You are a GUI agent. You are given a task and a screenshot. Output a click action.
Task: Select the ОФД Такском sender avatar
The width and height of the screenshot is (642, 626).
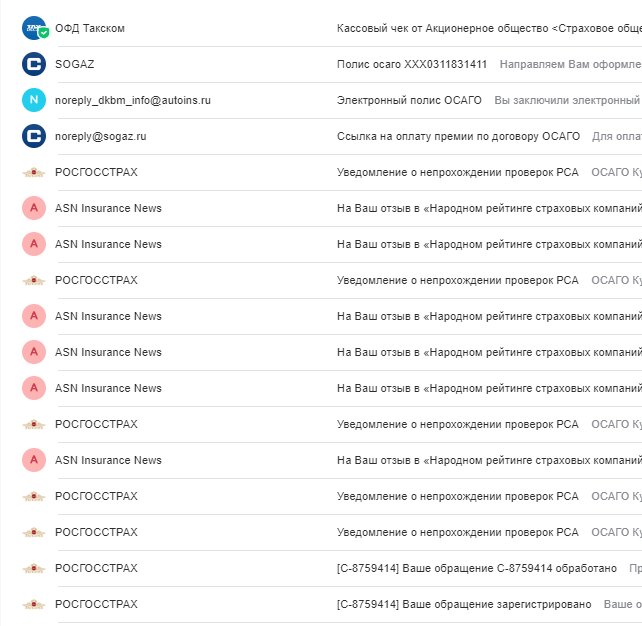pyautogui.click(x=34, y=28)
